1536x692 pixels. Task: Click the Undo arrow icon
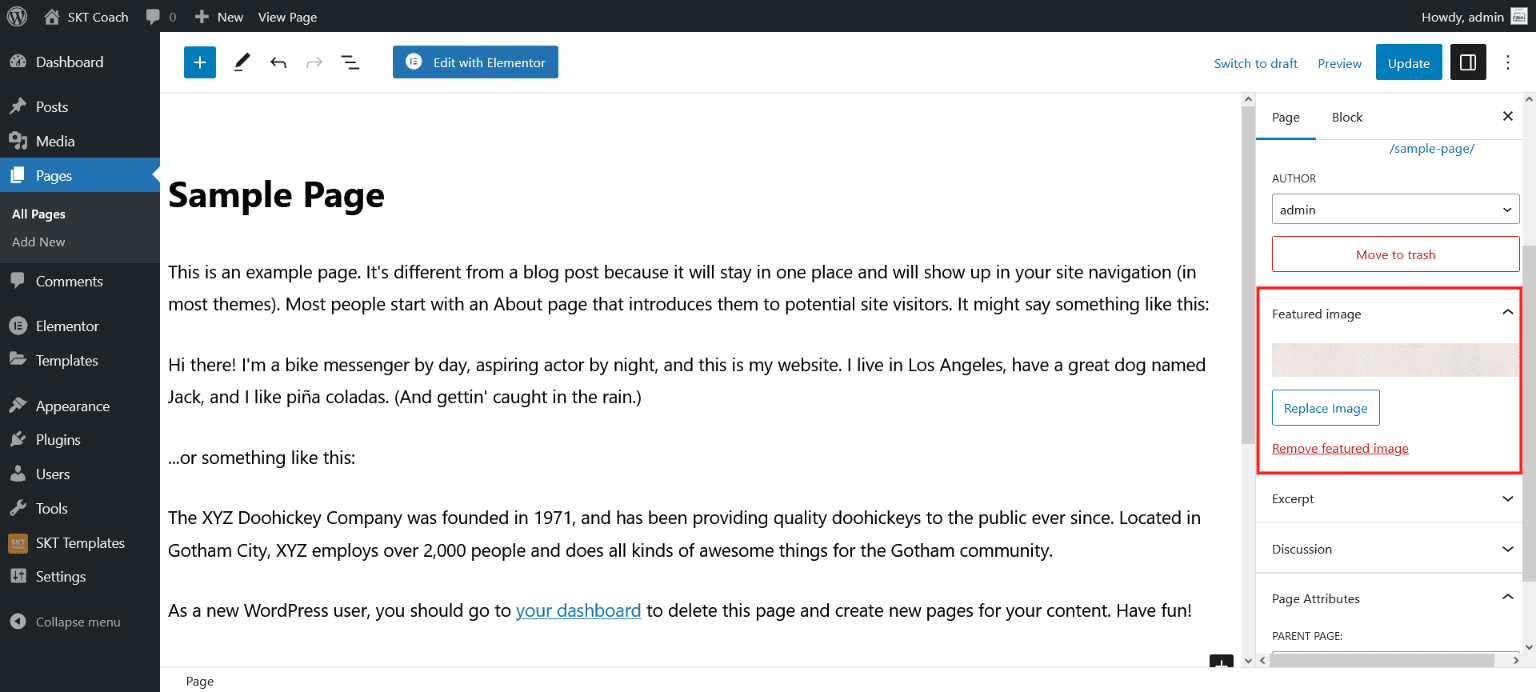278,62
